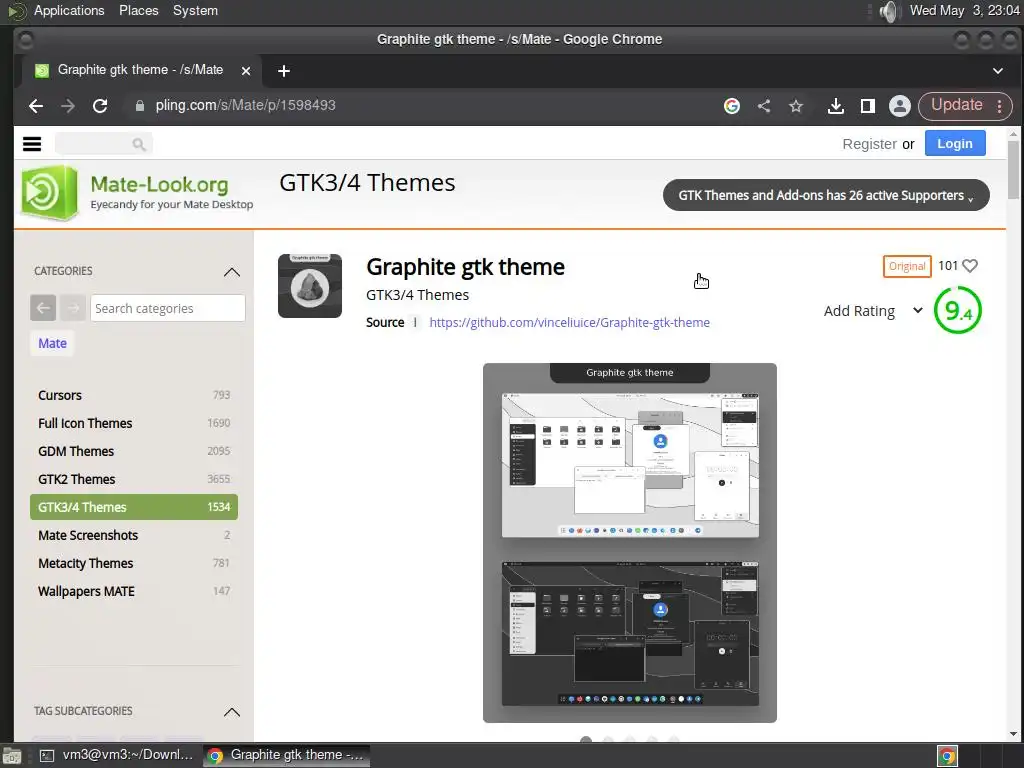This screenshot has height=768, width=1024.
Task: Click the date and time clock
Action: [x=965, y=10]
